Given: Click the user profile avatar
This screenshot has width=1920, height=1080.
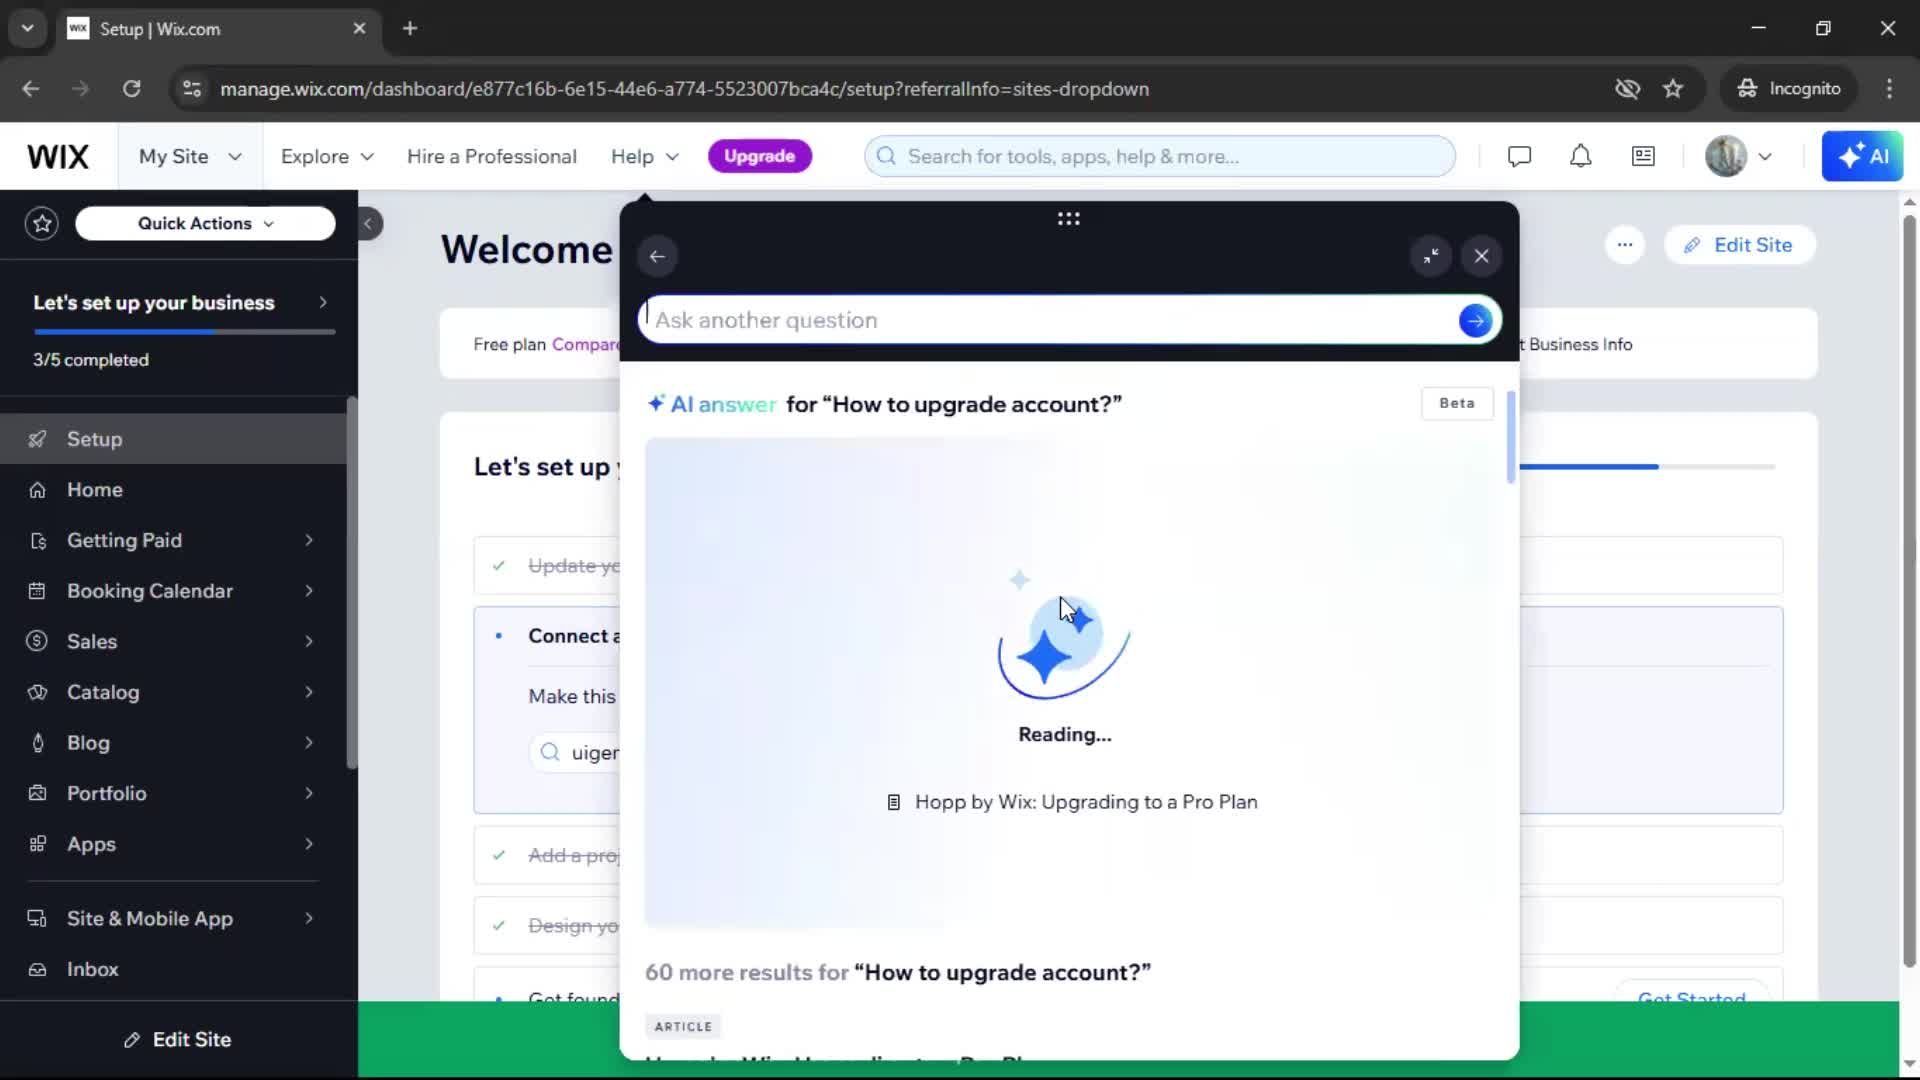Looking at the screenshot, I should pyautogui.click(x=1725, y=157).
